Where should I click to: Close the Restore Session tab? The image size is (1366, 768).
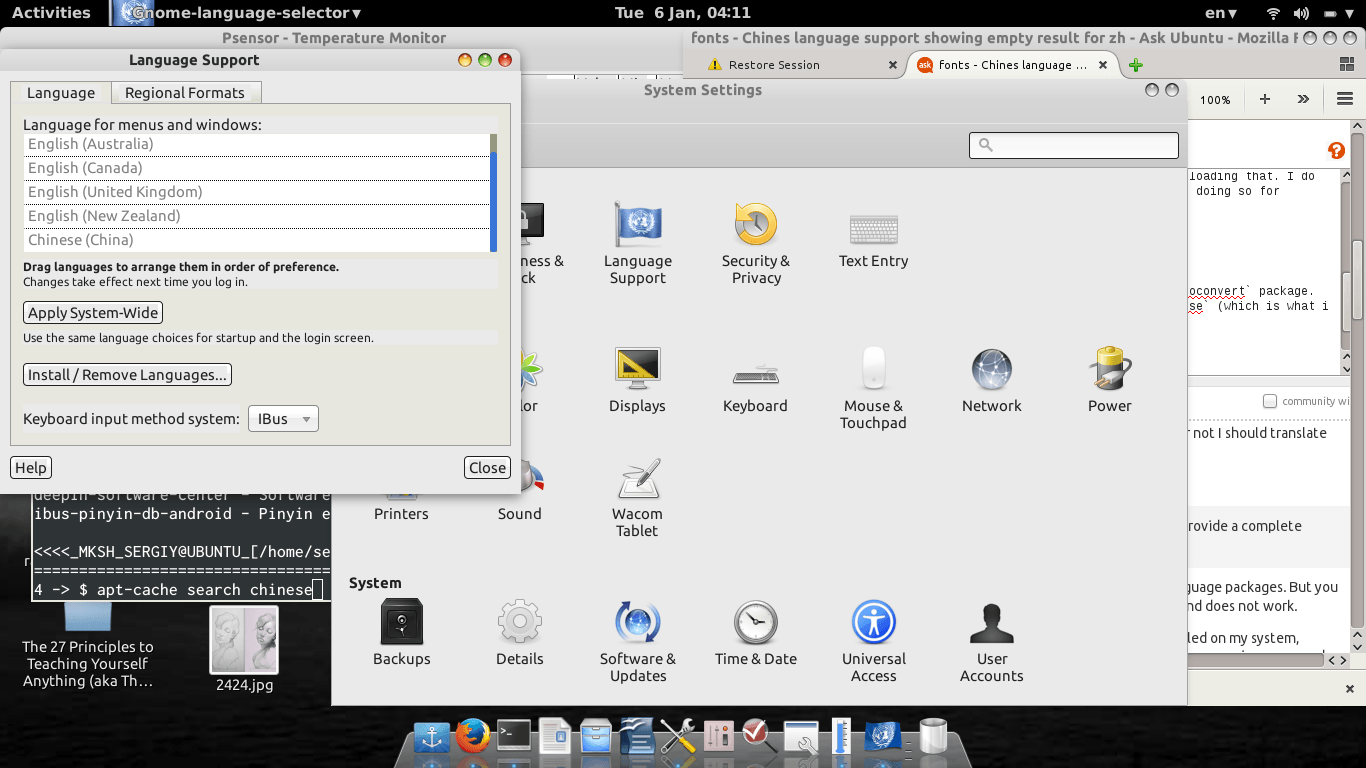[x=893, y=65]
